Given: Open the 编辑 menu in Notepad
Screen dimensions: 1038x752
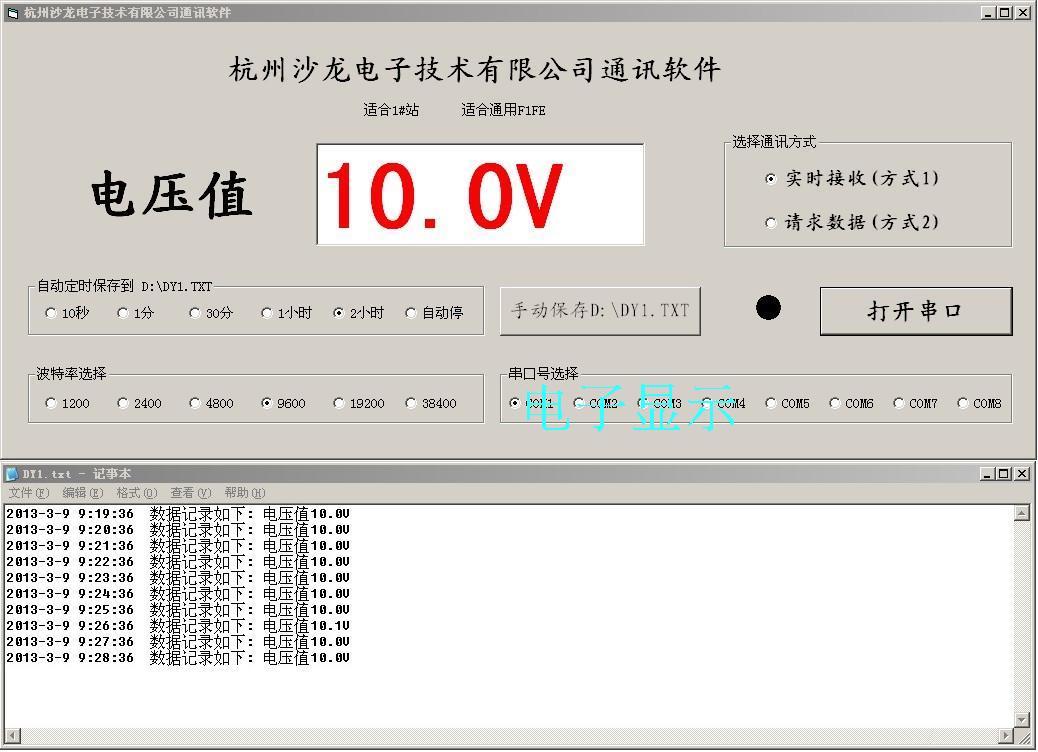Looking at the screenshot, I should pyautogui.click(x=81, y=493).
